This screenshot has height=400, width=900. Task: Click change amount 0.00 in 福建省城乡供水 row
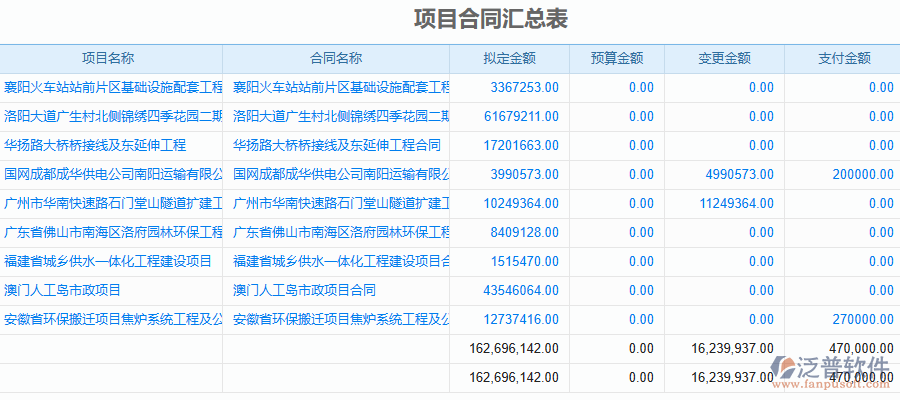[x=761, y=262]
